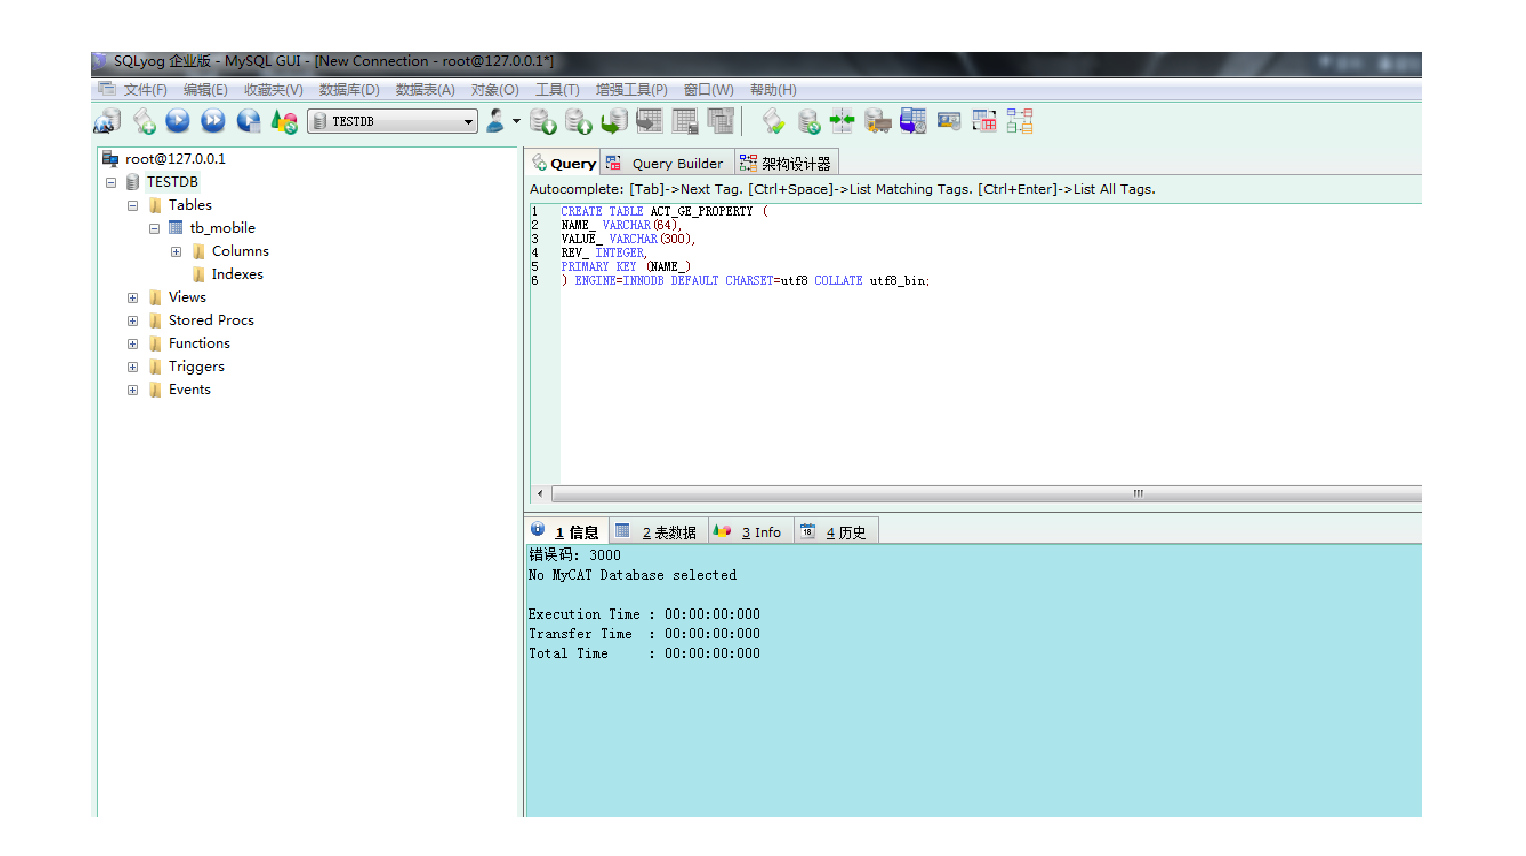Select the Triggers tree item
Image resolution: width=1526 pixels, height=856 pixels.
pos(196,366)
